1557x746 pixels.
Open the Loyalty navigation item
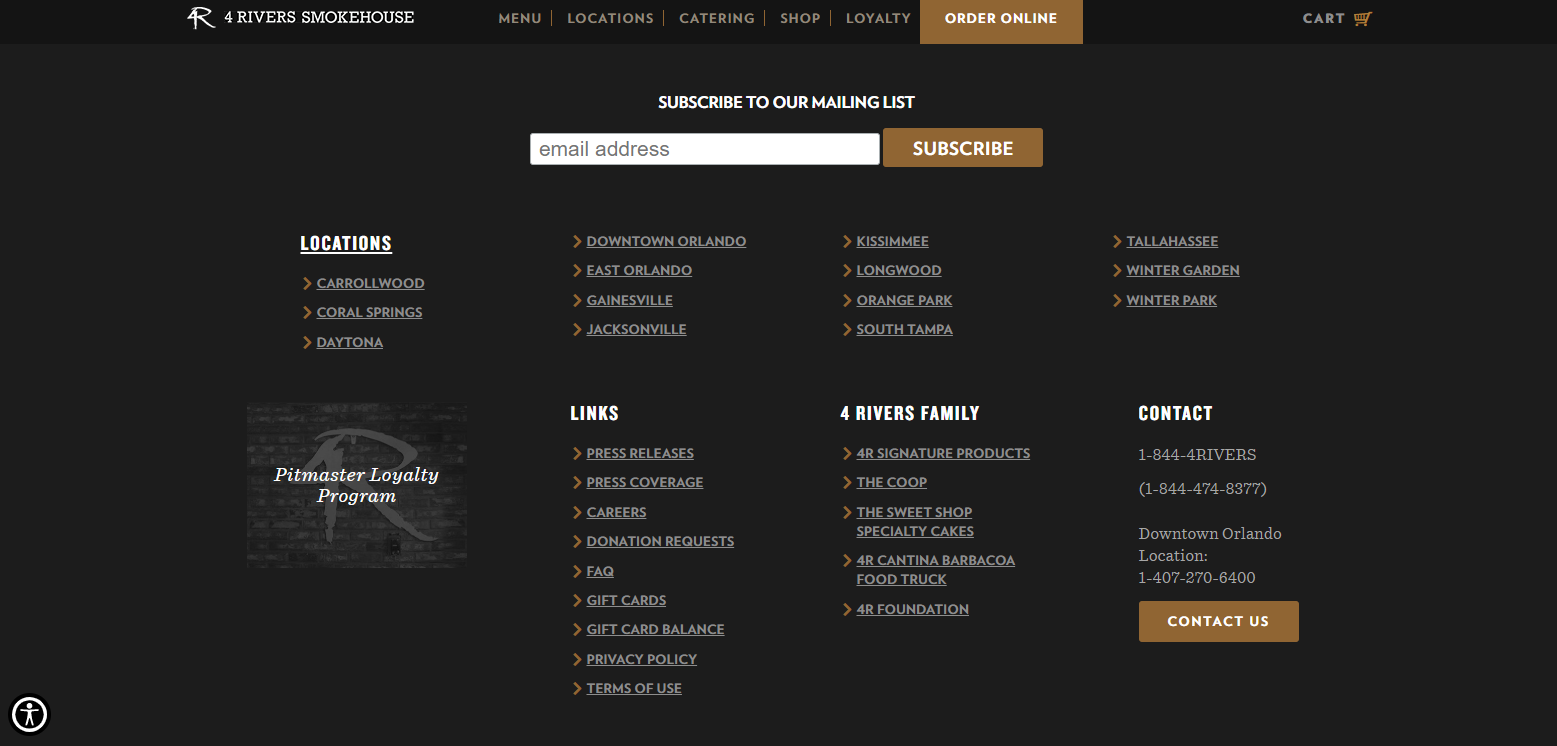click(x=878, y=19)
